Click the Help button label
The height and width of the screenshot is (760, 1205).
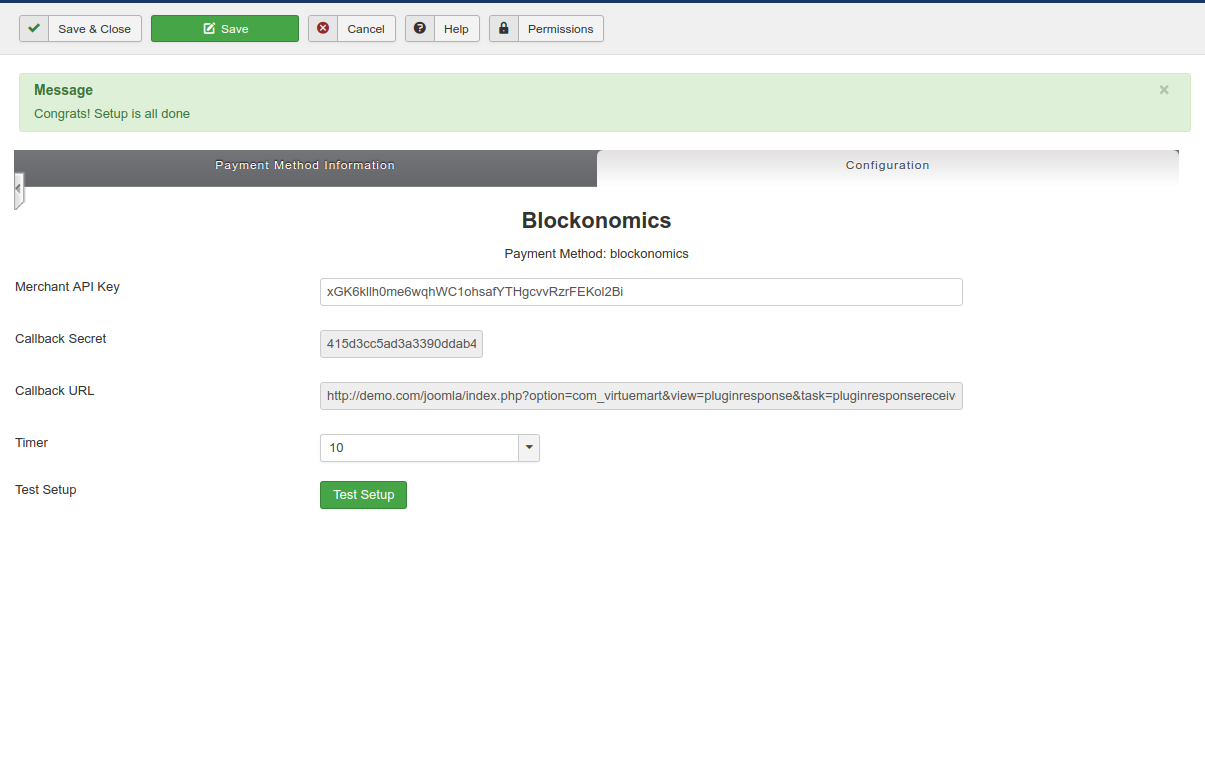coord(456,29)
